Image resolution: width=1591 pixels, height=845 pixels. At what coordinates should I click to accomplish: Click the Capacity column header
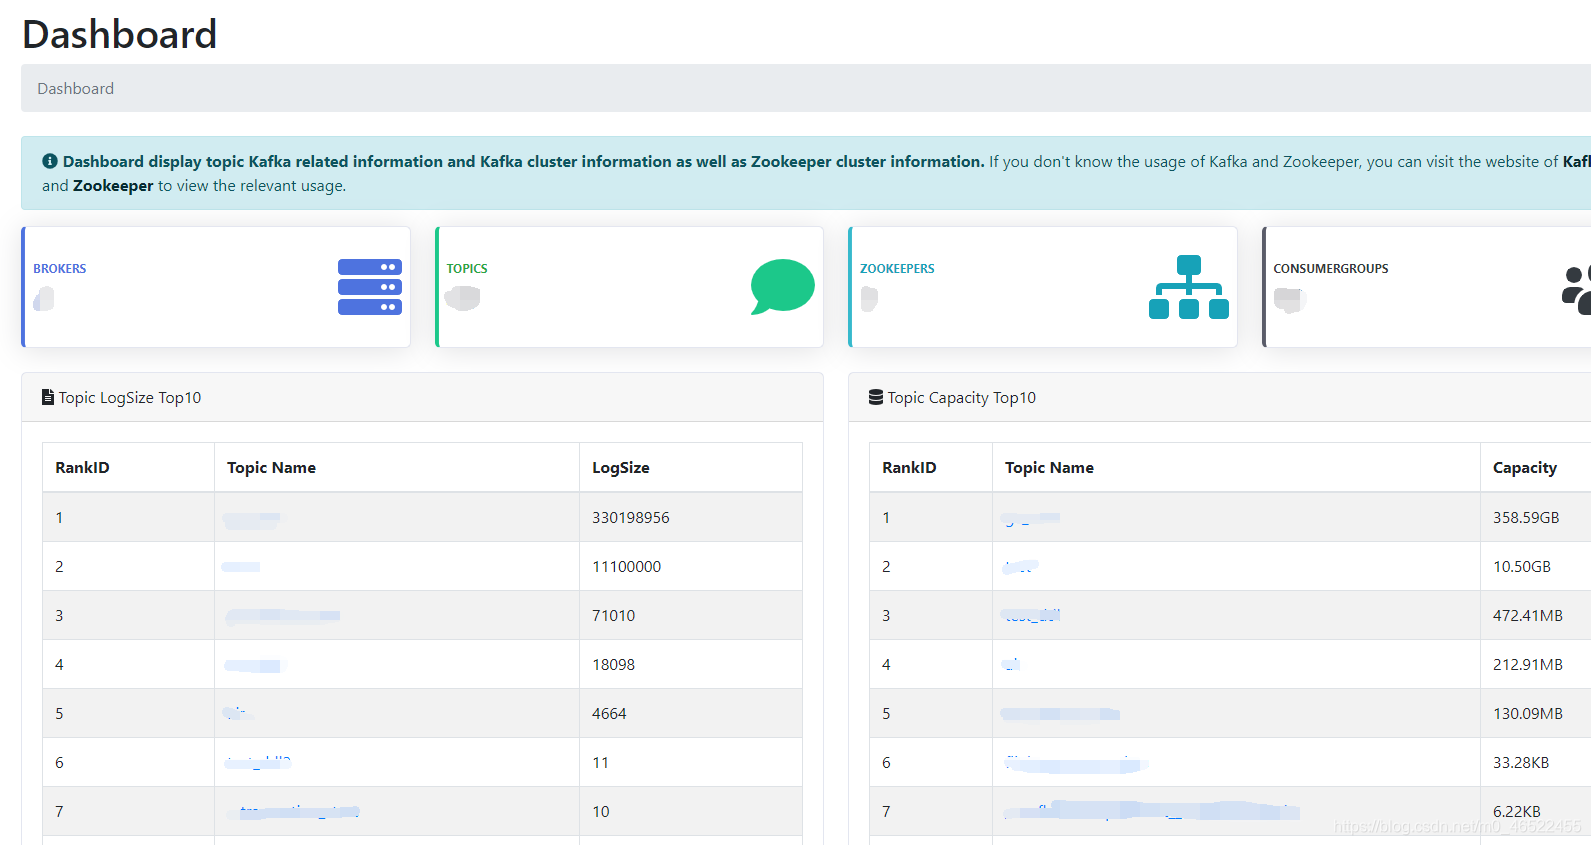1525,468
